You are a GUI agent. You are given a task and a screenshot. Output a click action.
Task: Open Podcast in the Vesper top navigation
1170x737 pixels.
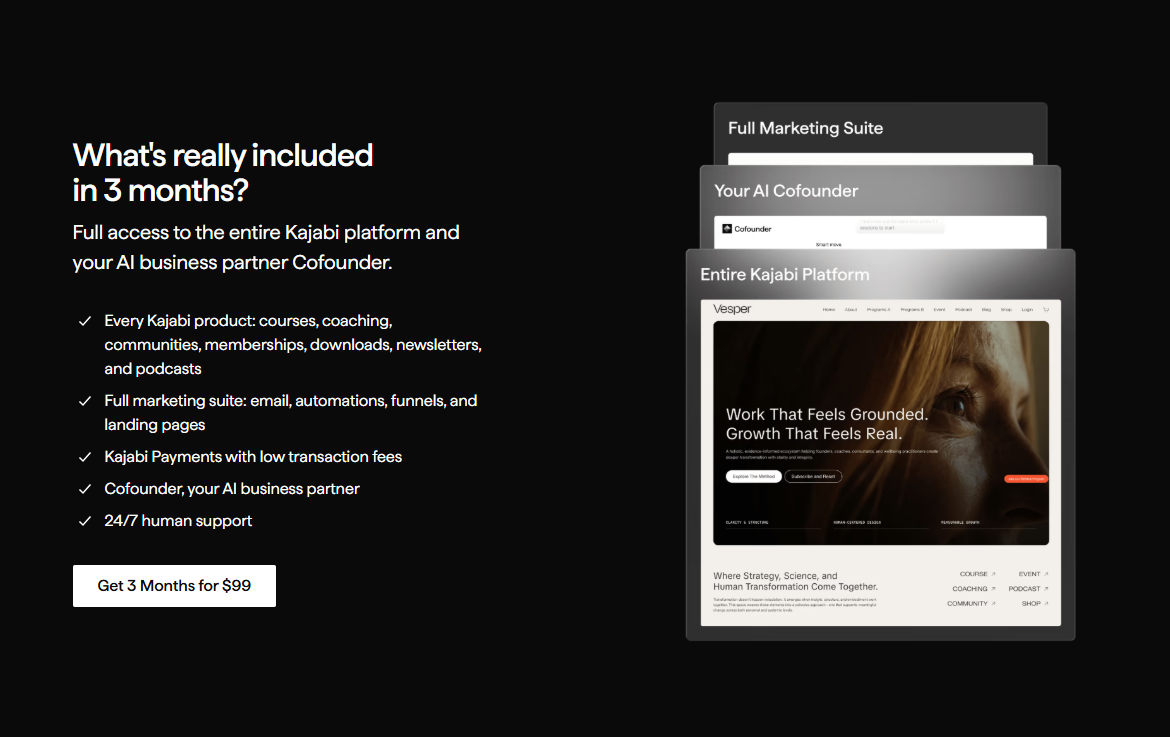[963, 310]
